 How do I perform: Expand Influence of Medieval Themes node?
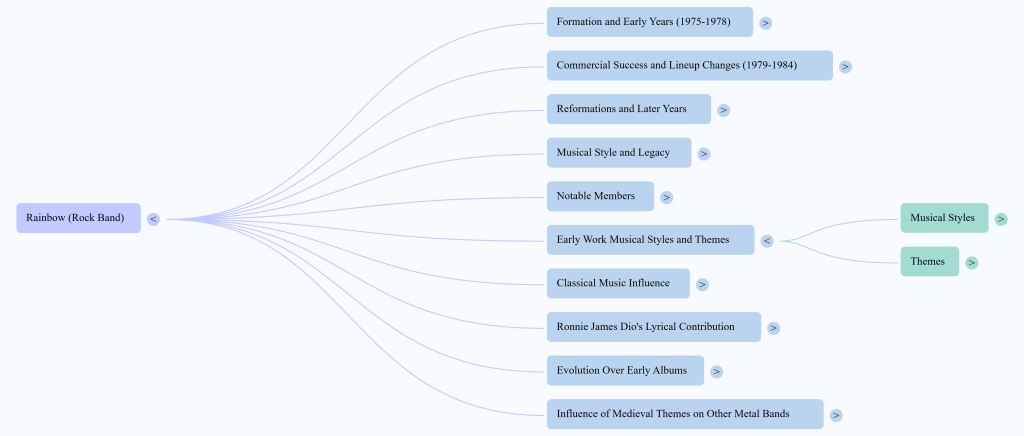coord(836,415)
